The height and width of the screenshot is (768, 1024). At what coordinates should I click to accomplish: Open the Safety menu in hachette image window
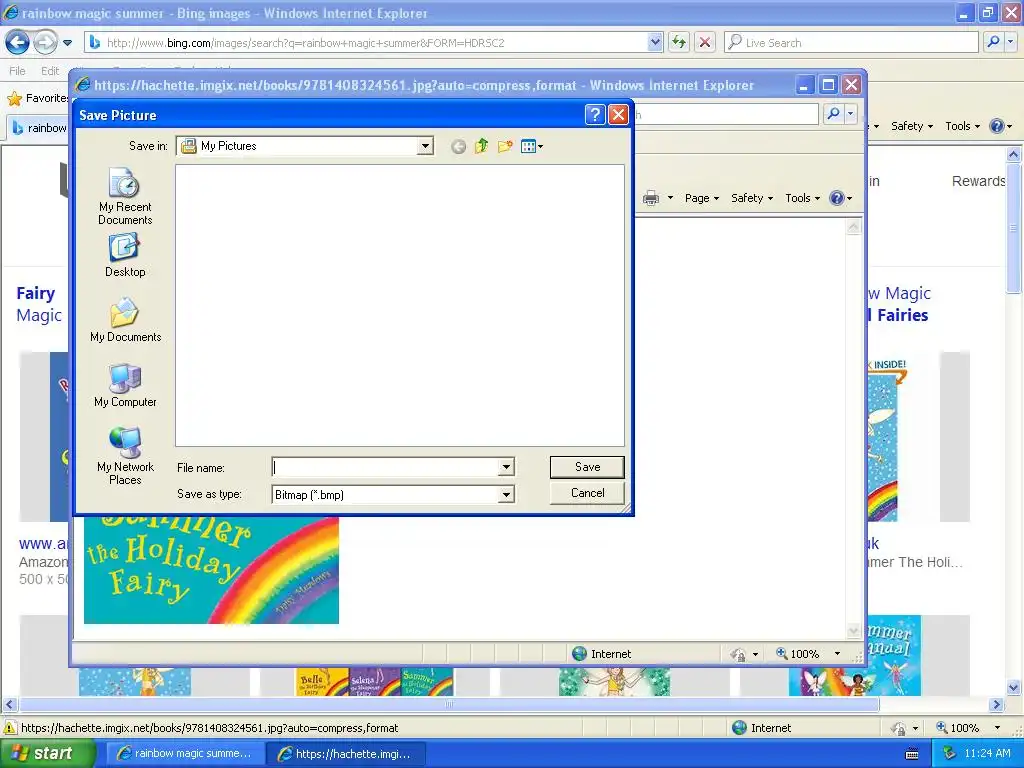pos(752,198)
